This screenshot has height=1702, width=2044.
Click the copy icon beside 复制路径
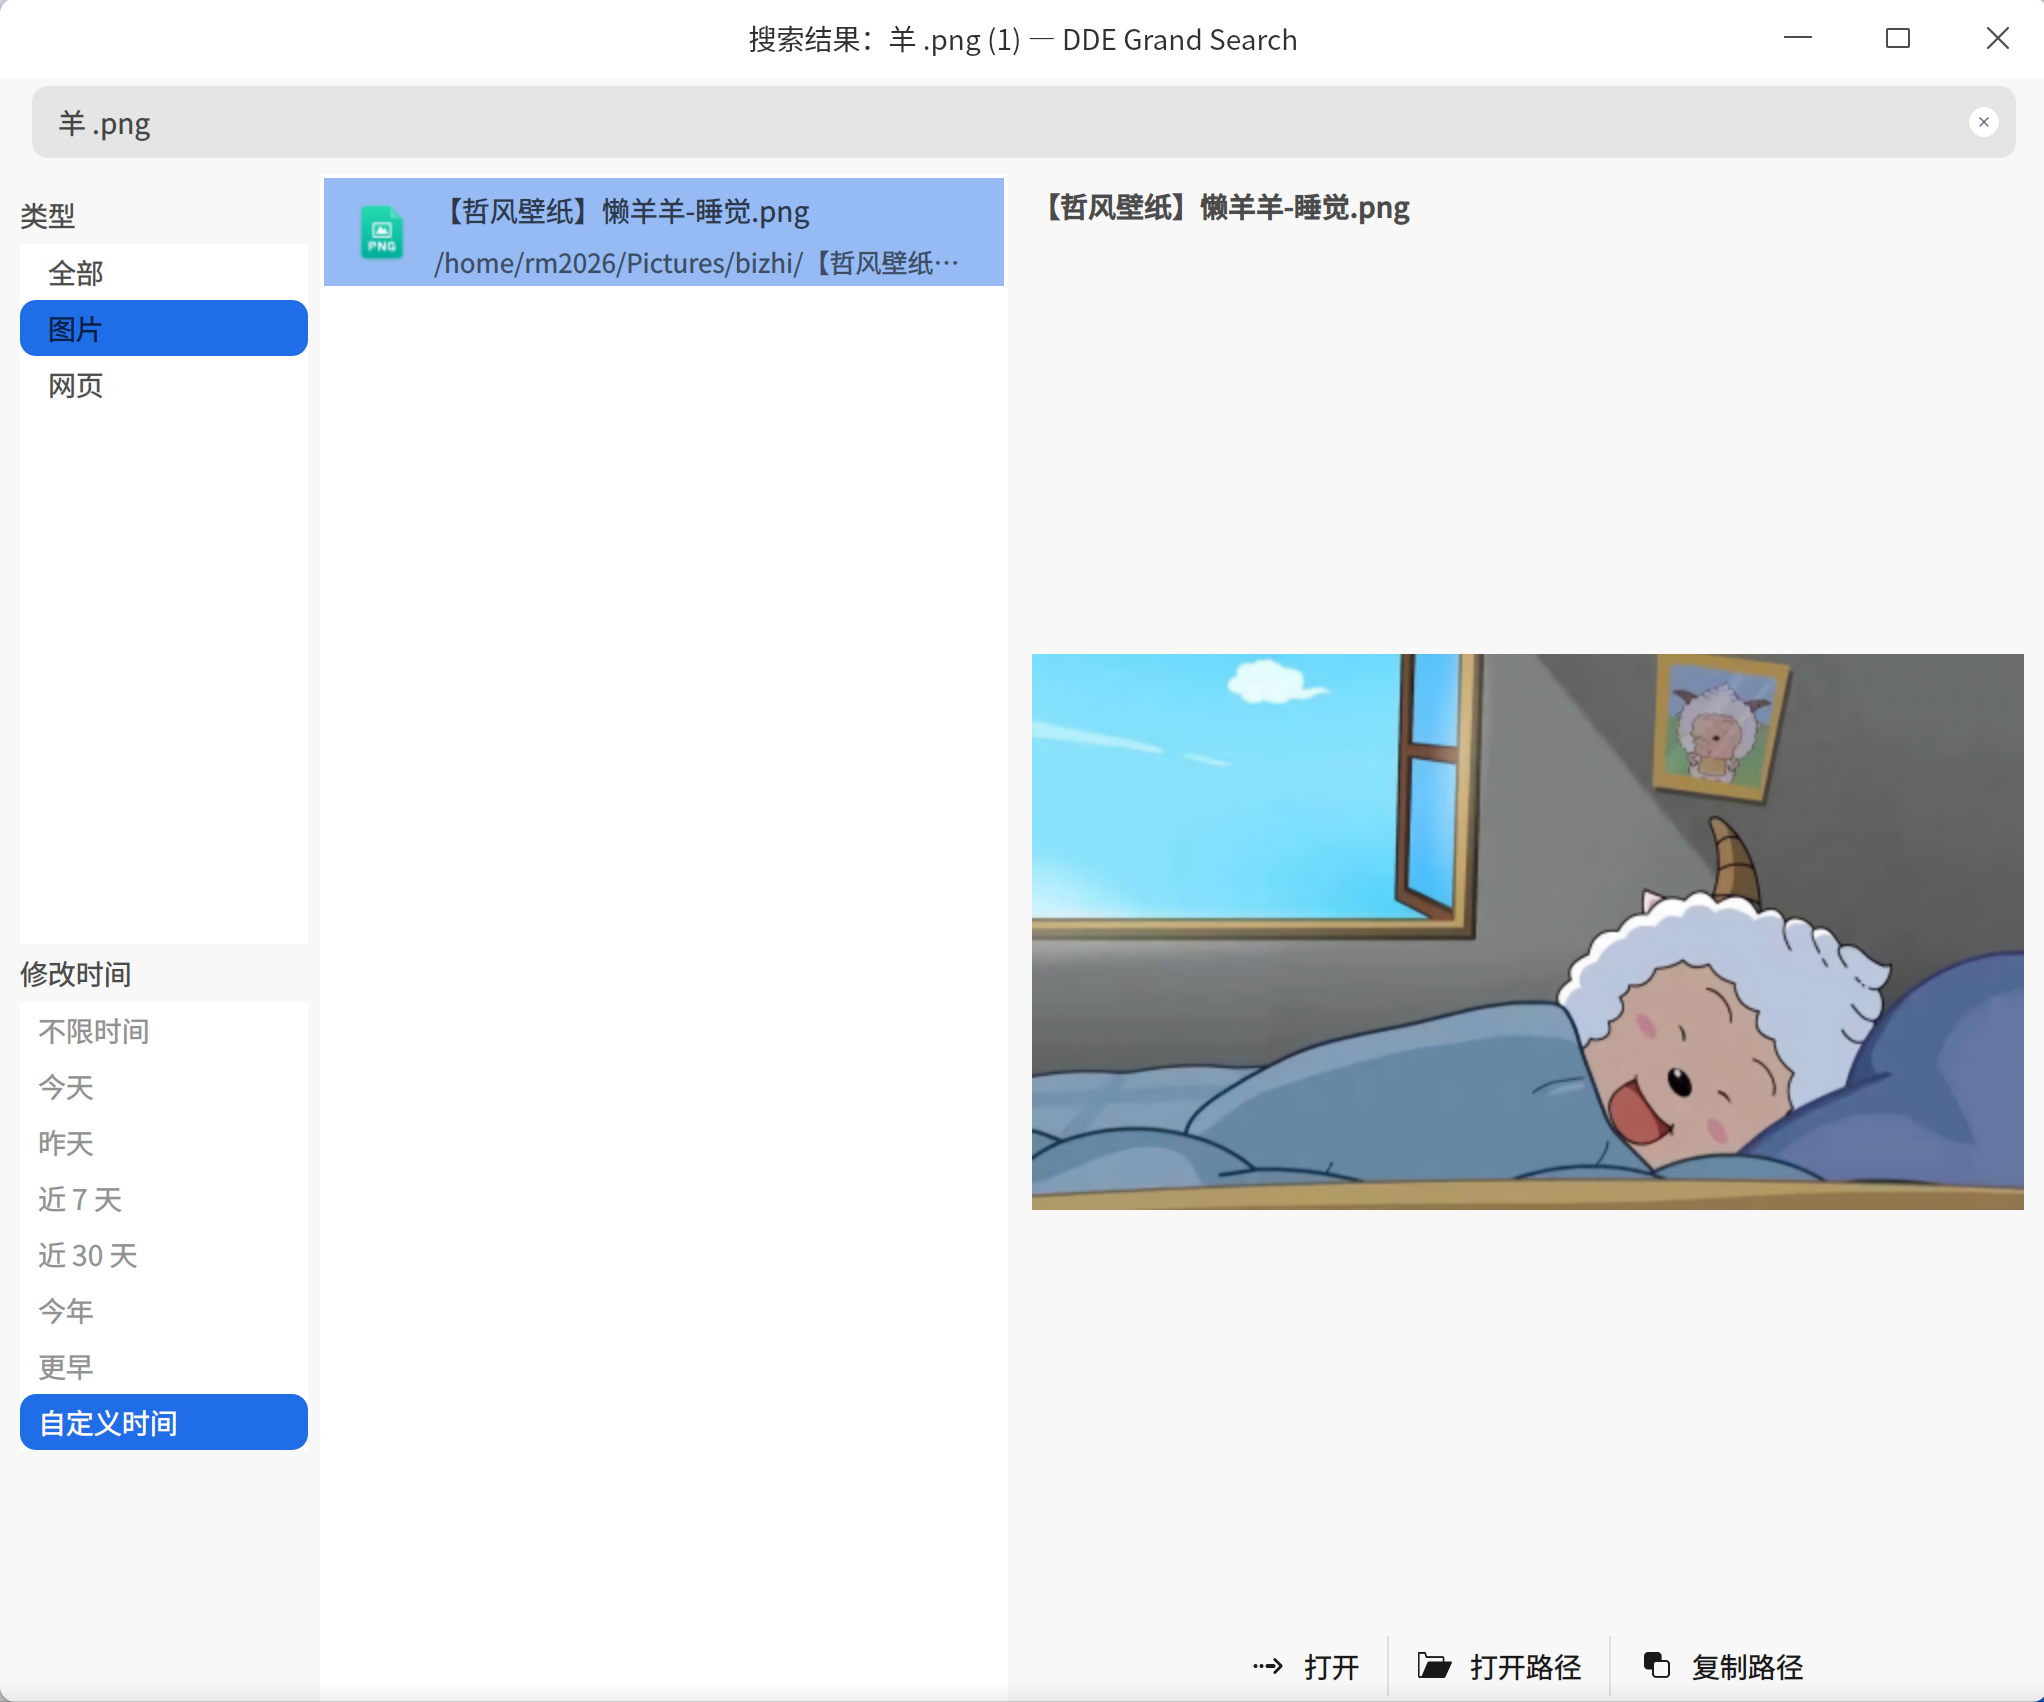(x=1657, y=1665)
